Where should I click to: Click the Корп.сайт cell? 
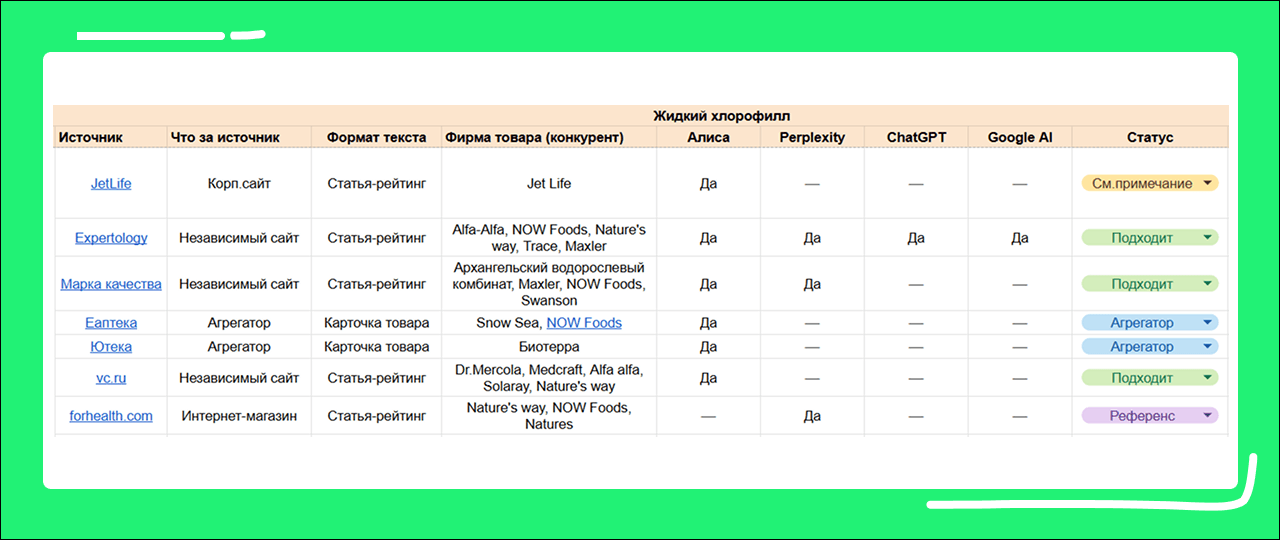click(239, 184)
